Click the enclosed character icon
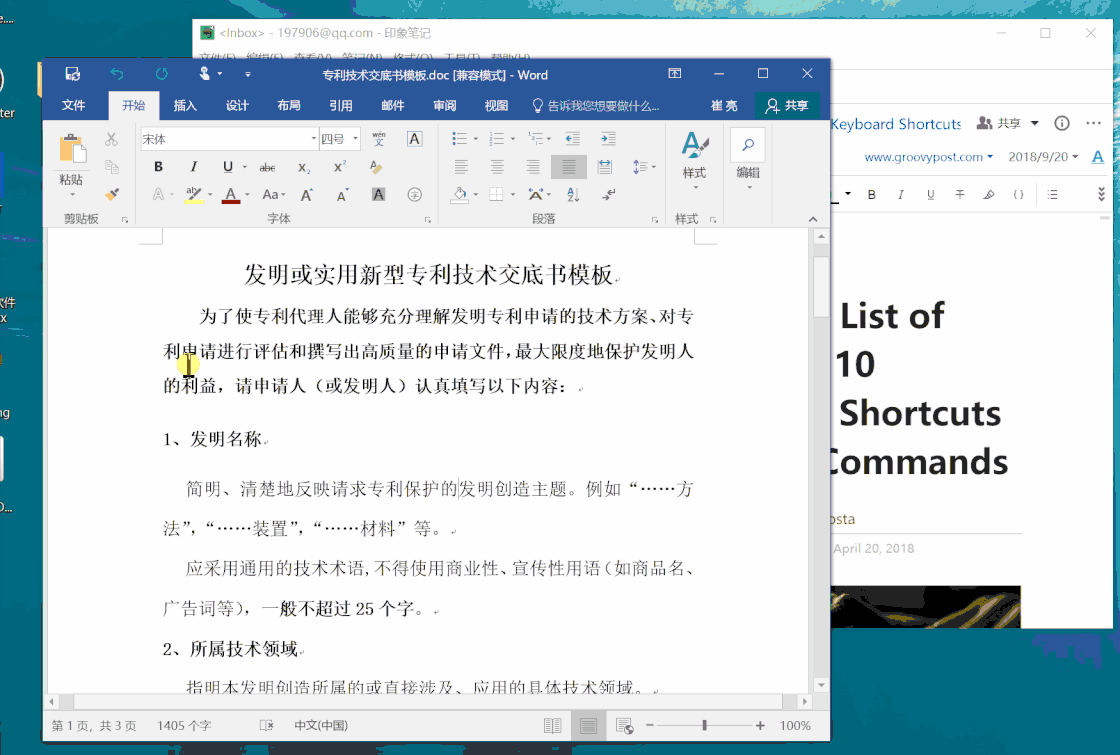 [414, 194]
